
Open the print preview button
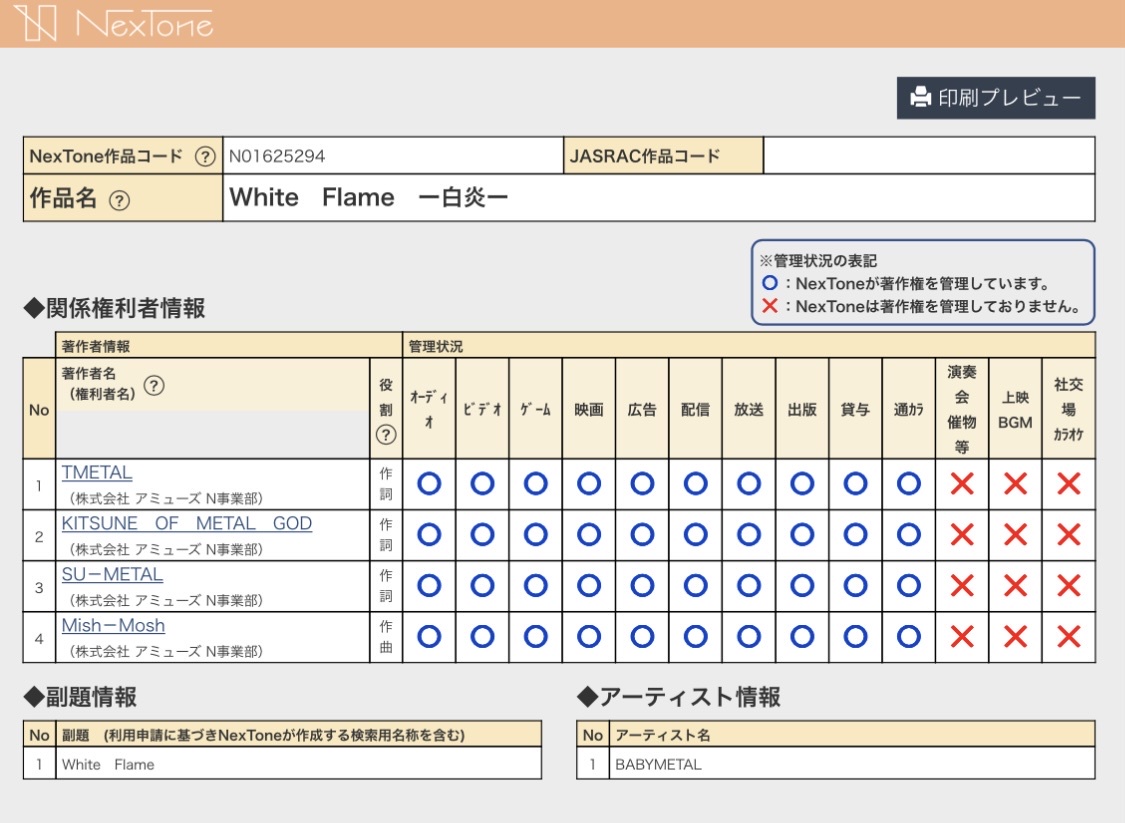[995, 98]
